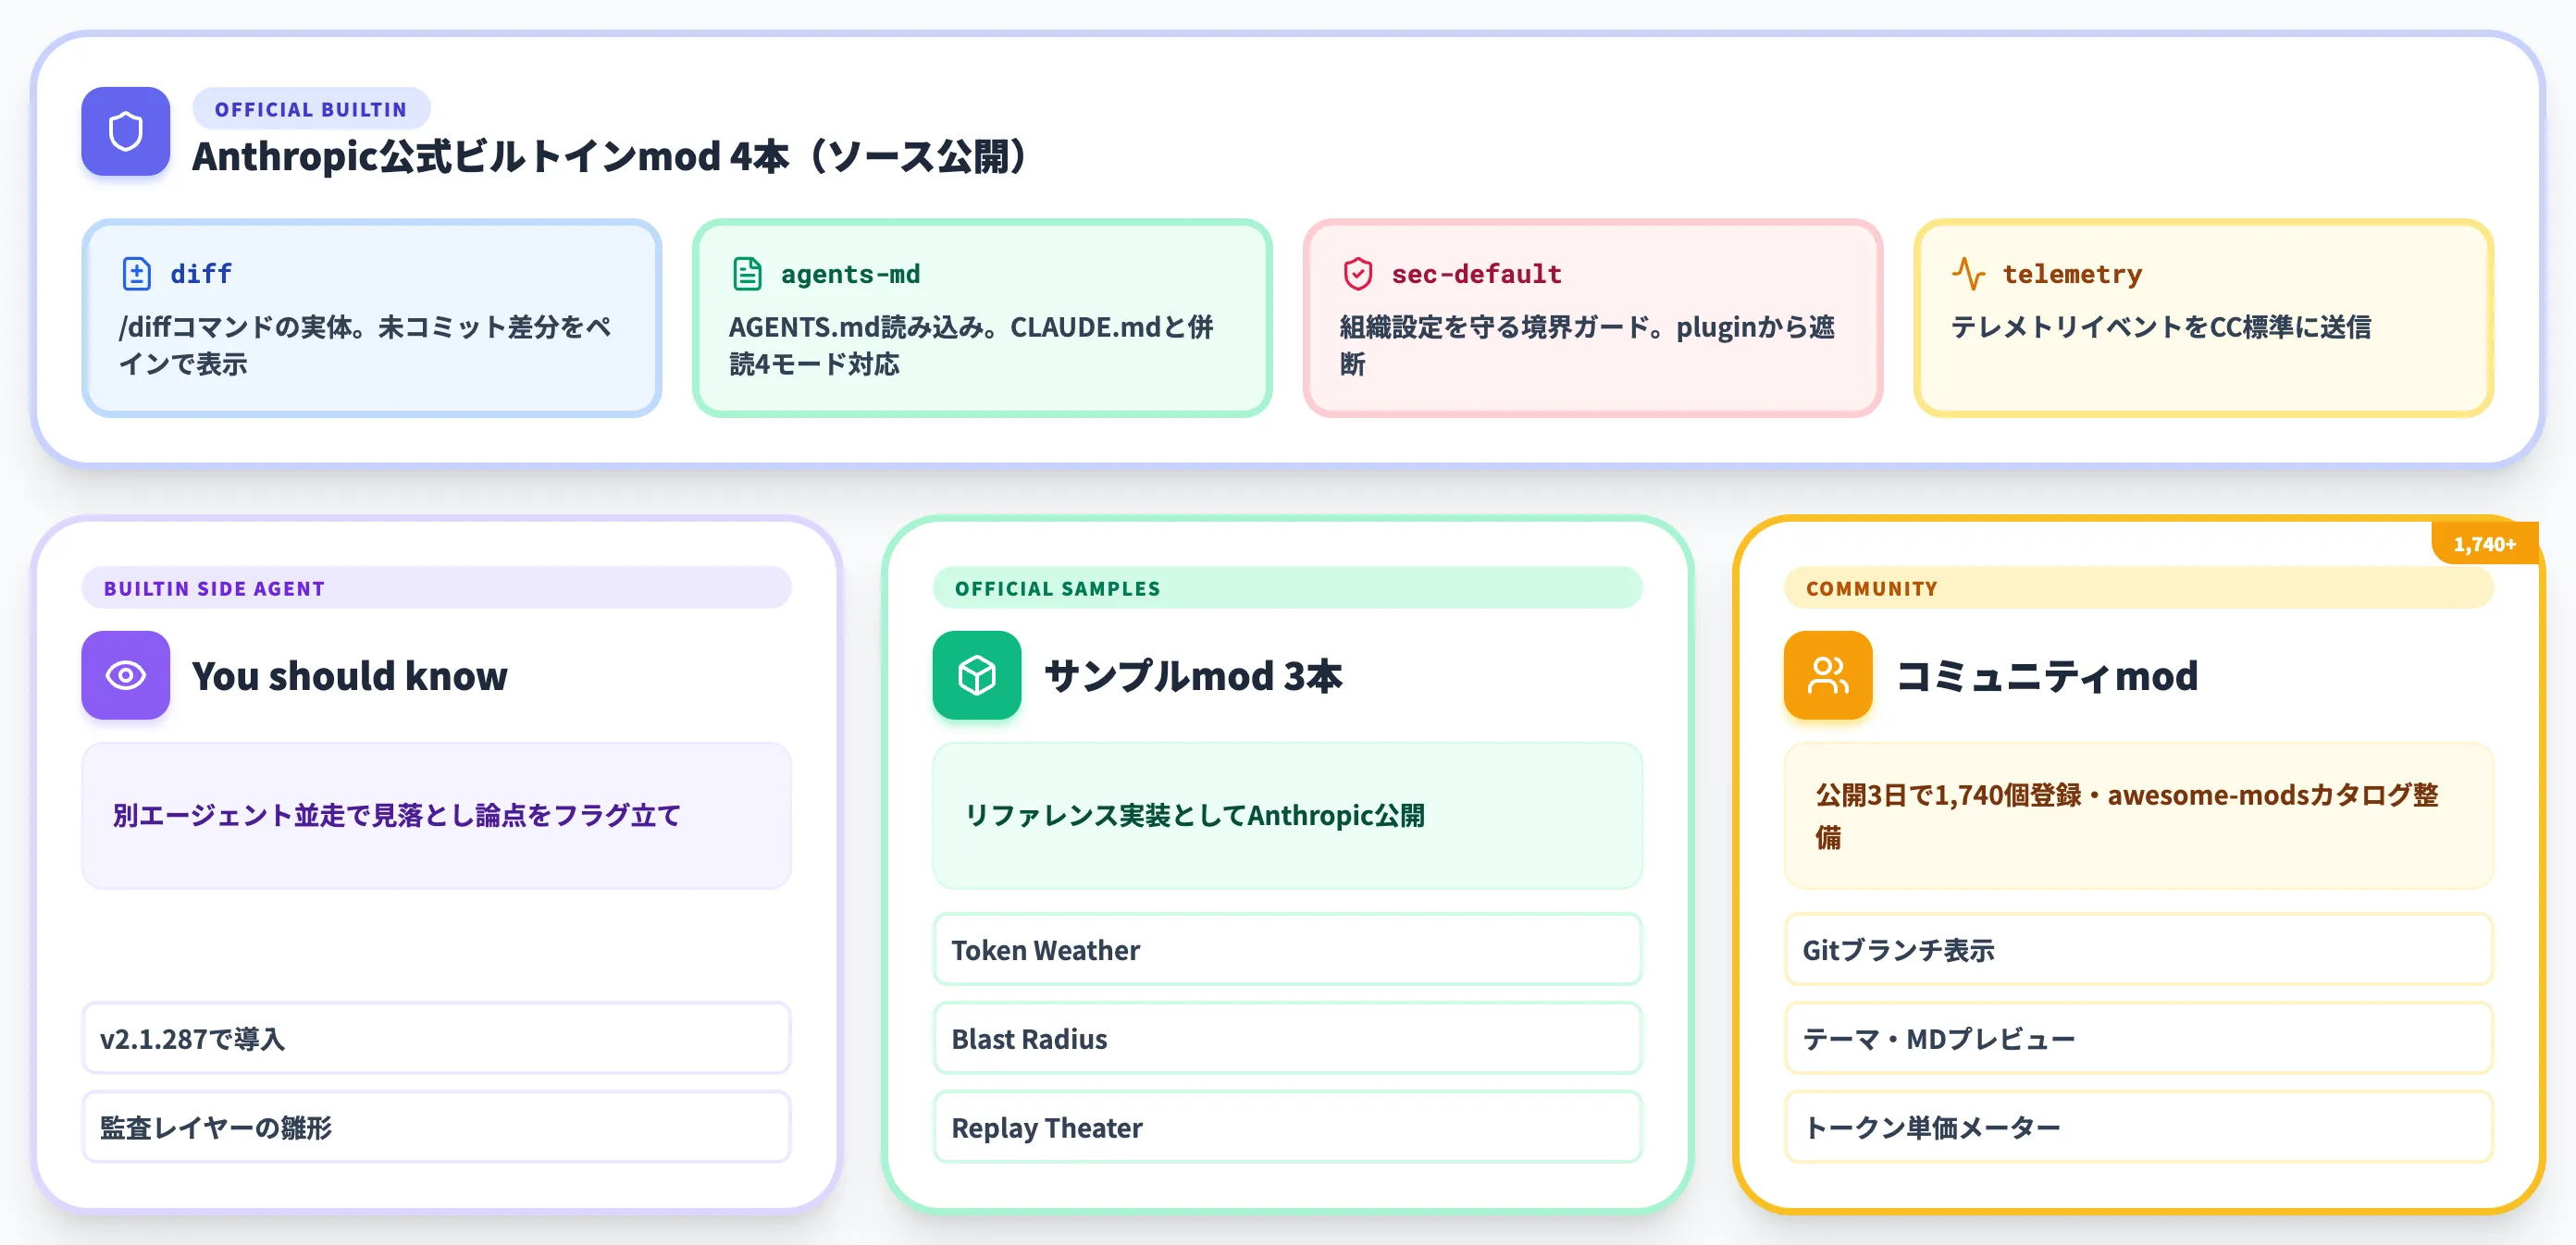This screenshot has width=2576, height=1245.
Task: Open the telemetry mod card
Action: (x=2203, y=318)
